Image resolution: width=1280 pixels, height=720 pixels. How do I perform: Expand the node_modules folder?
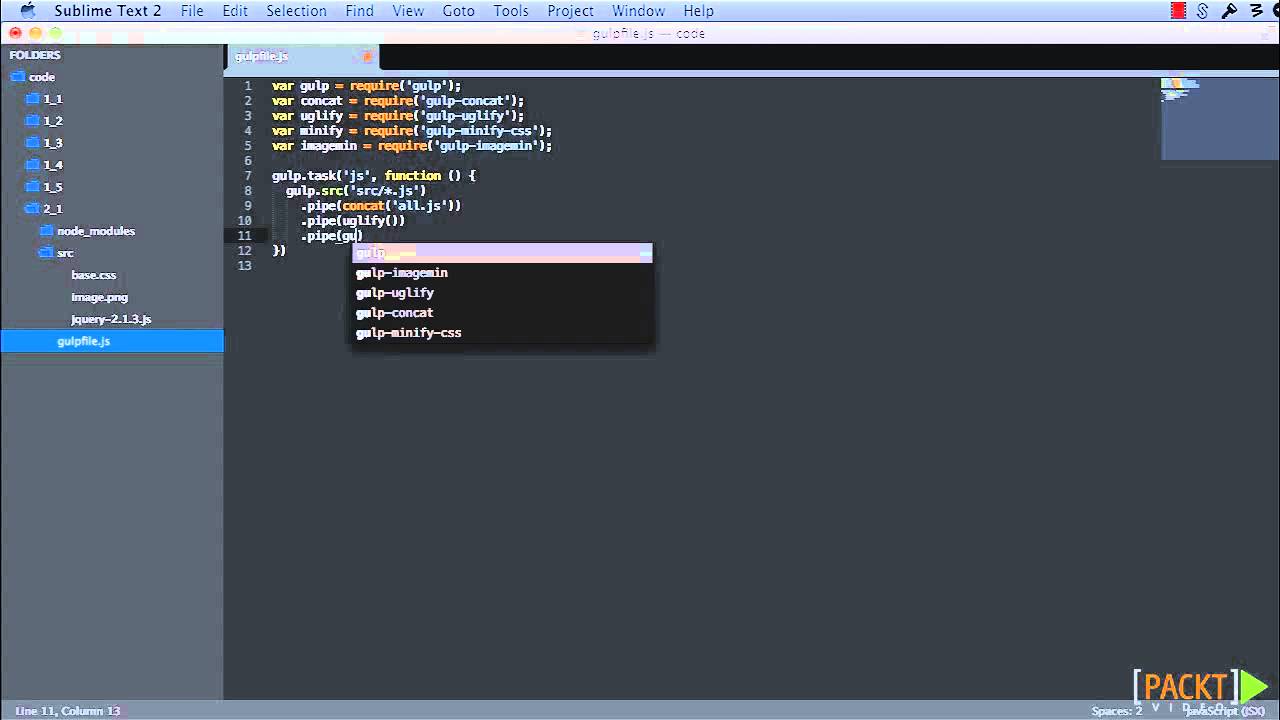[46, 231]
